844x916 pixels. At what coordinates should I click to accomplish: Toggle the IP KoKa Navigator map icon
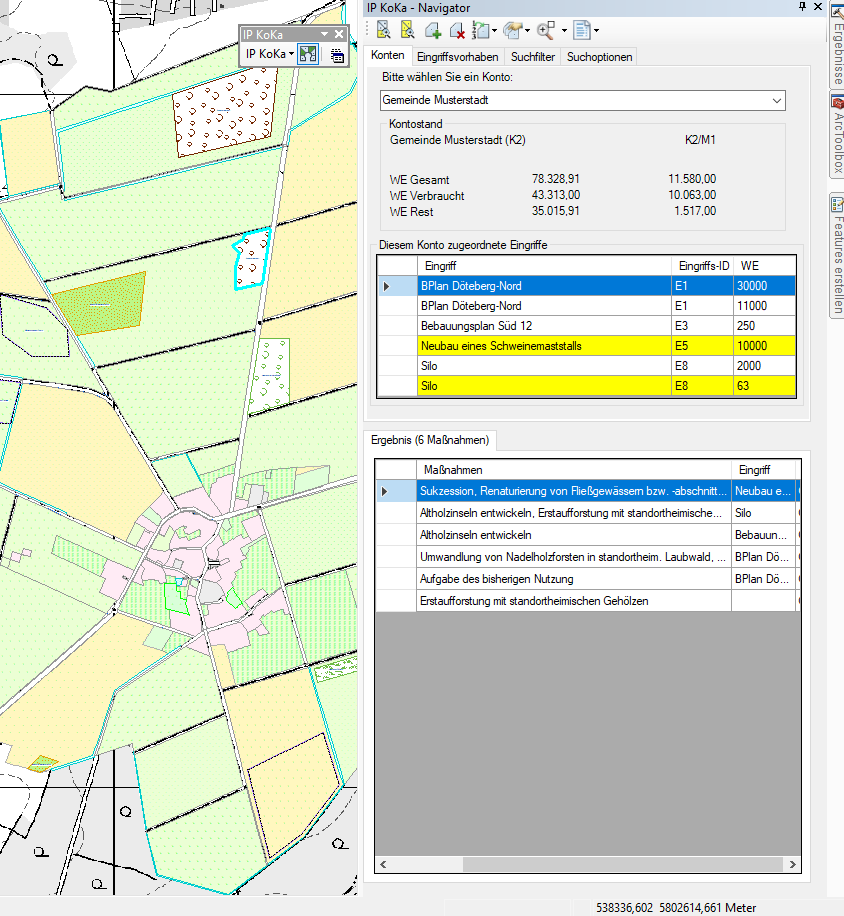(308, 54)
